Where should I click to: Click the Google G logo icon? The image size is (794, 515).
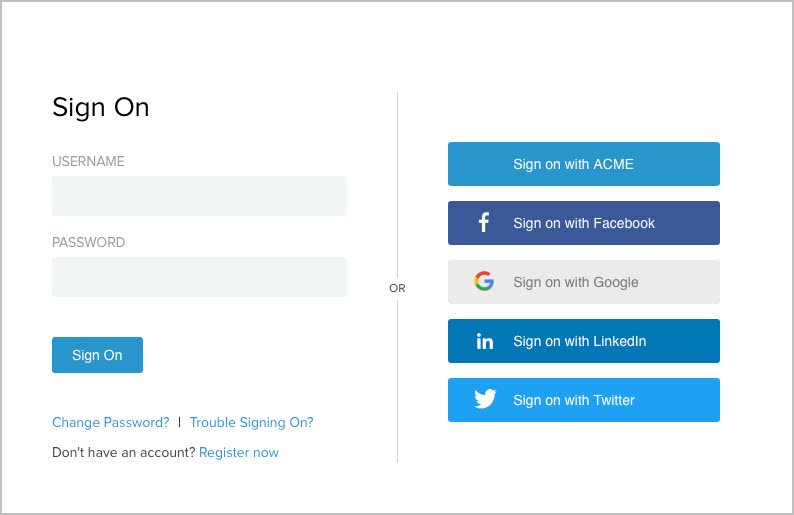tap(484, 282)
